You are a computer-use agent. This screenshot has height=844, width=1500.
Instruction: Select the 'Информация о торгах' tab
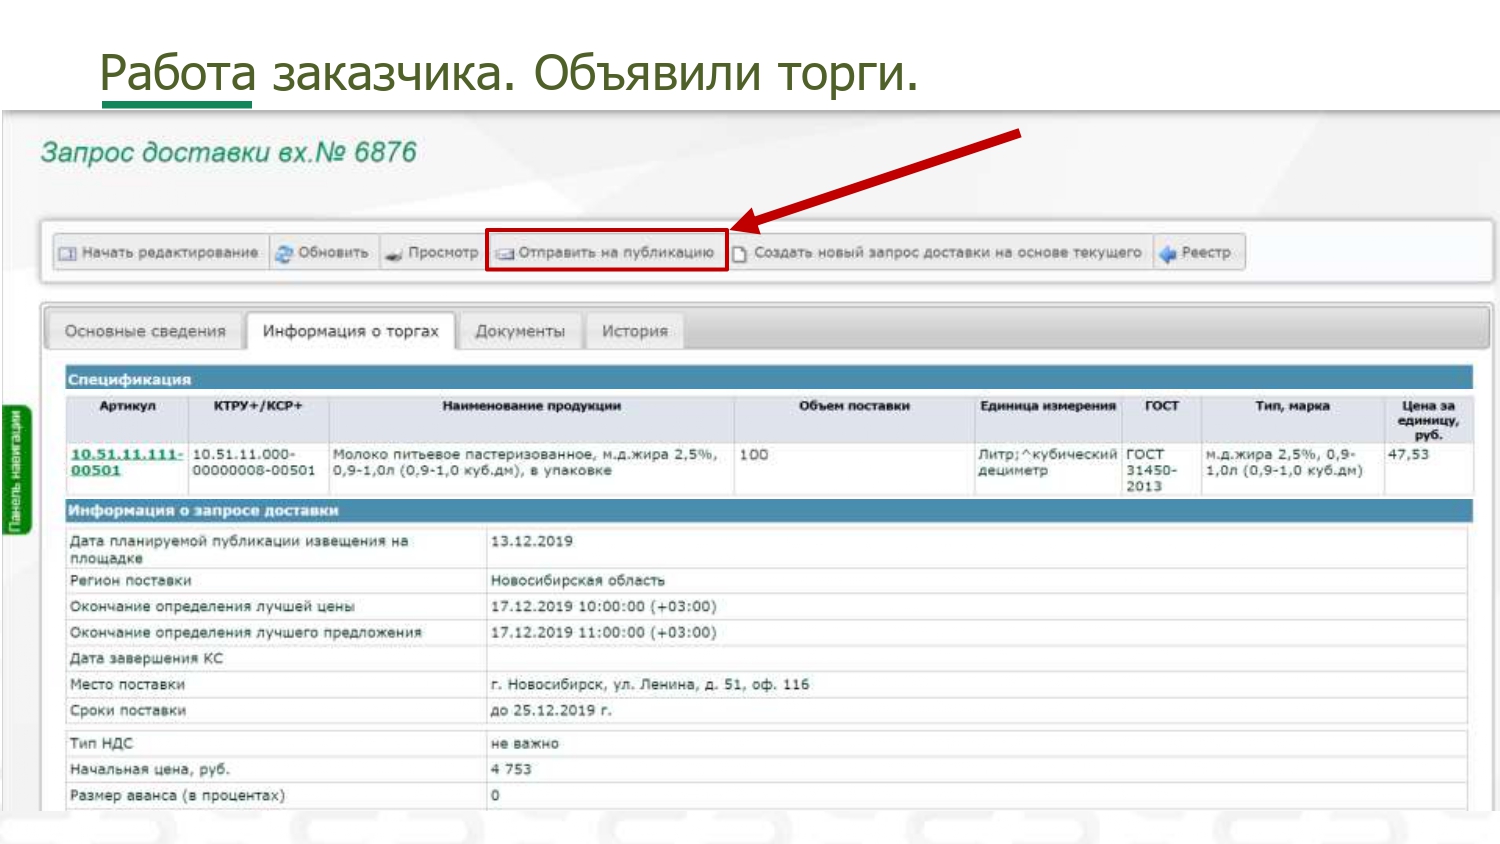(350, 331)
